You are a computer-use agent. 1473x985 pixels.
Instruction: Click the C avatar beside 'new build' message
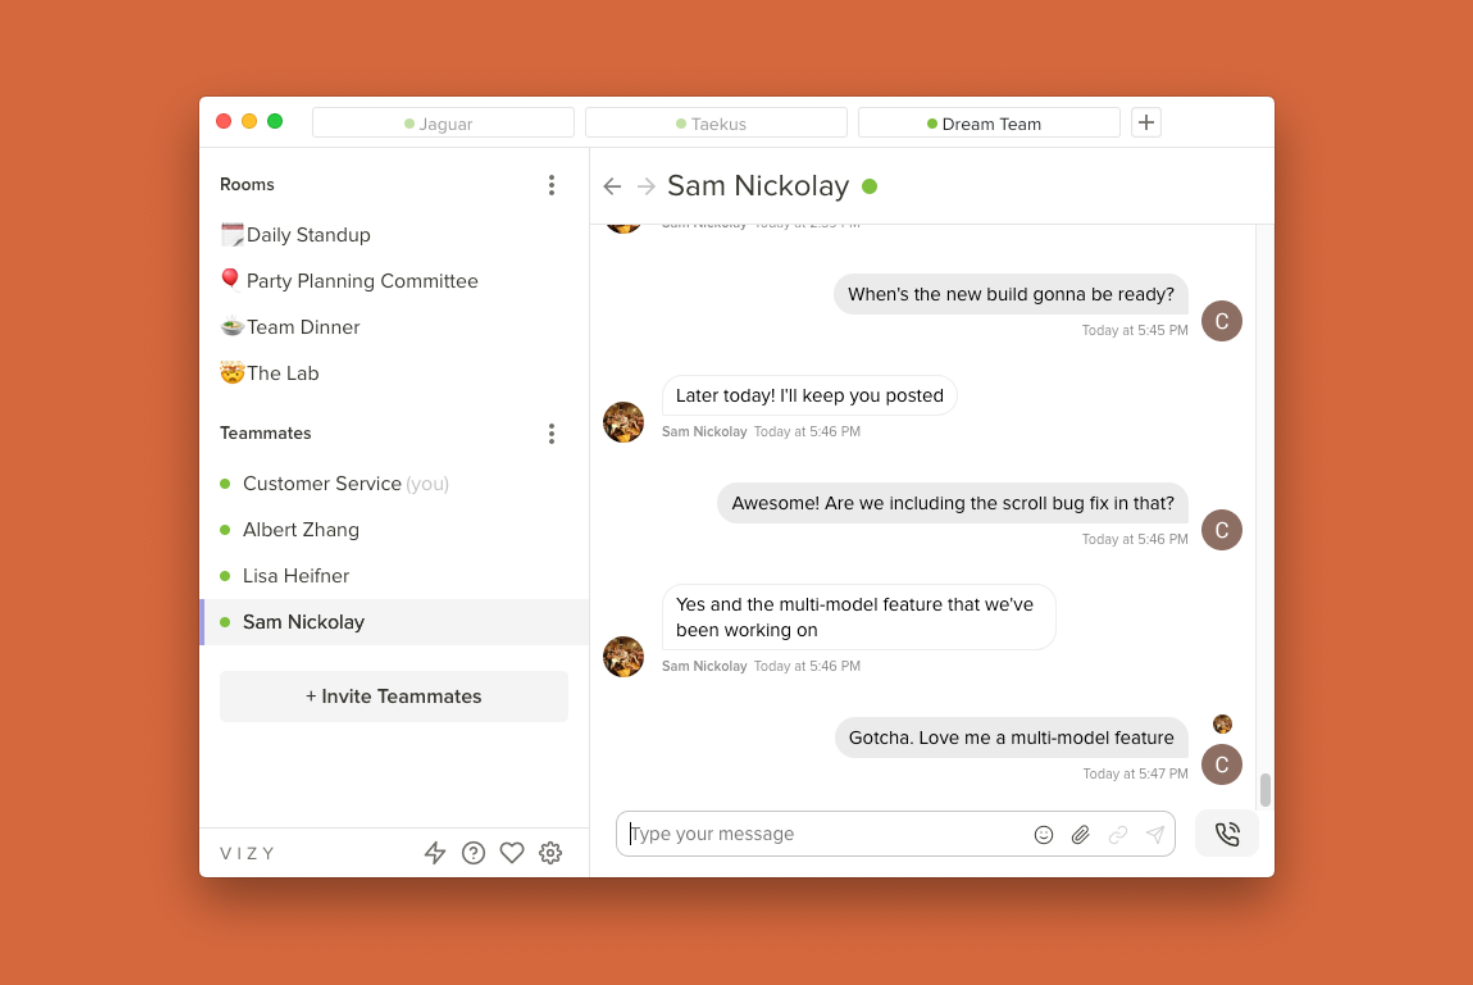pos(1221,321)
